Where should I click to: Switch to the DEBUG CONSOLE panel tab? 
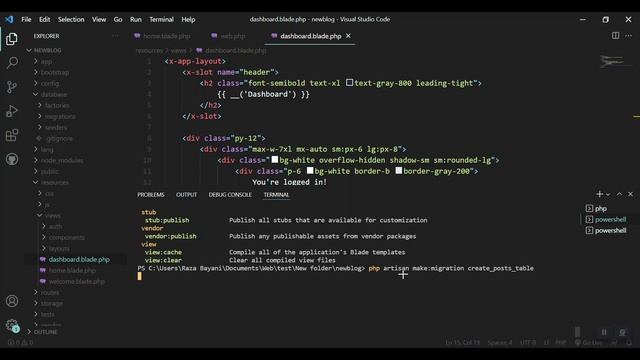230,195
